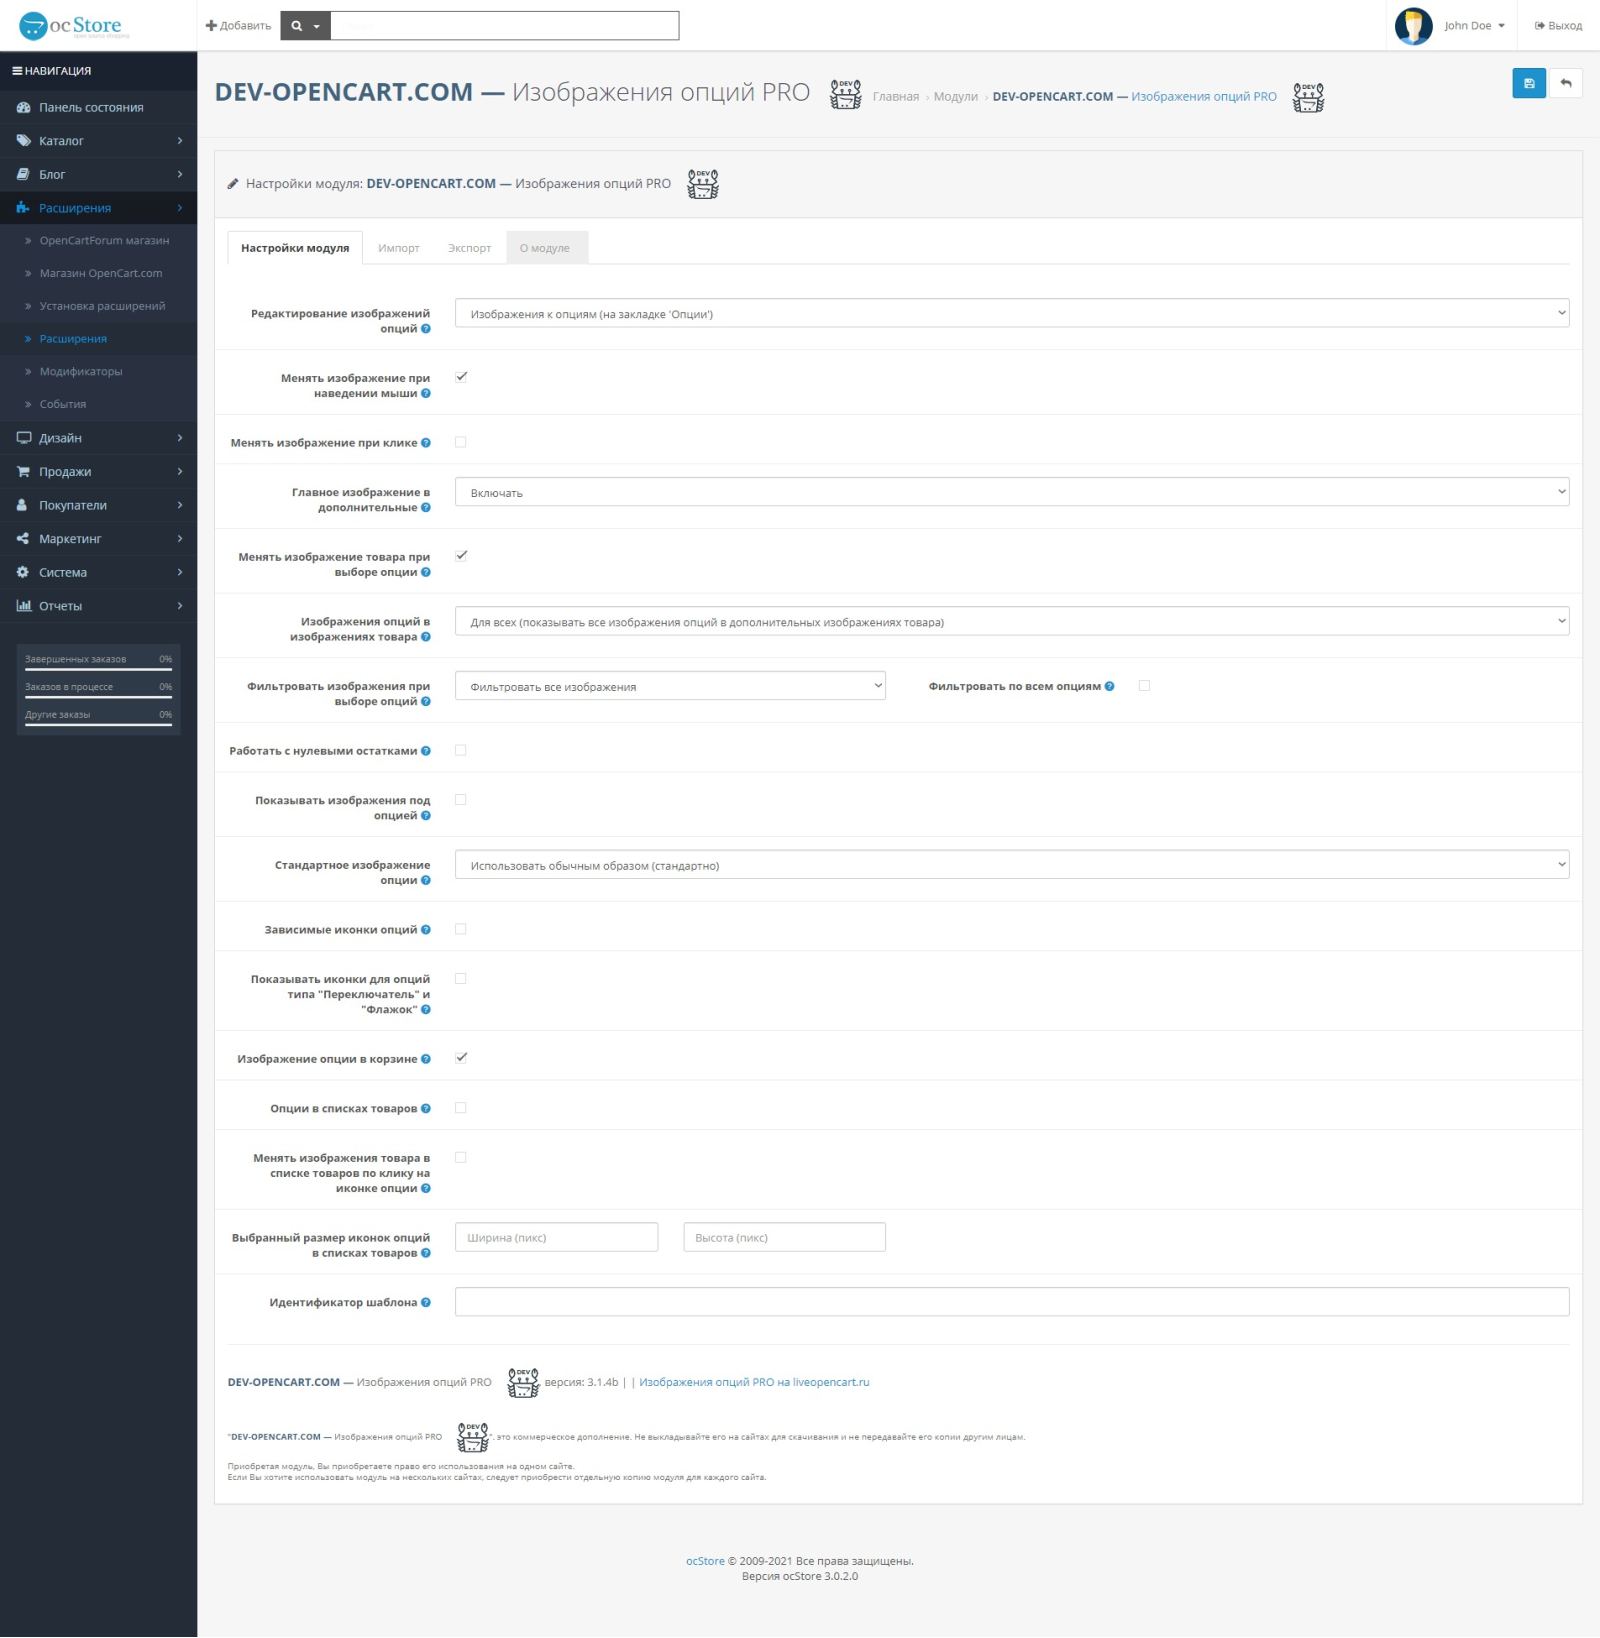Click help icon beside Главное изображение в дополнительные

click(x=426, y=508)
